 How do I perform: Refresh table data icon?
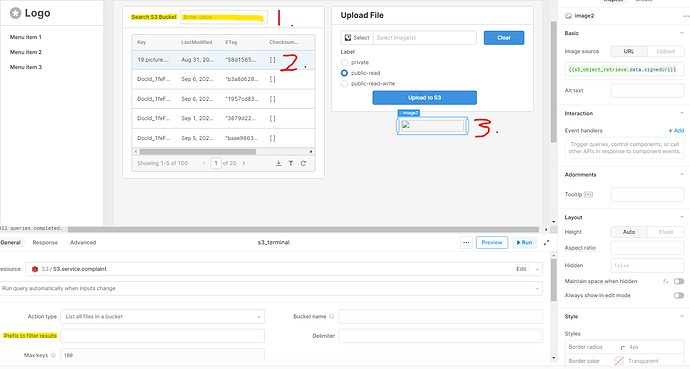coord(303,163)
